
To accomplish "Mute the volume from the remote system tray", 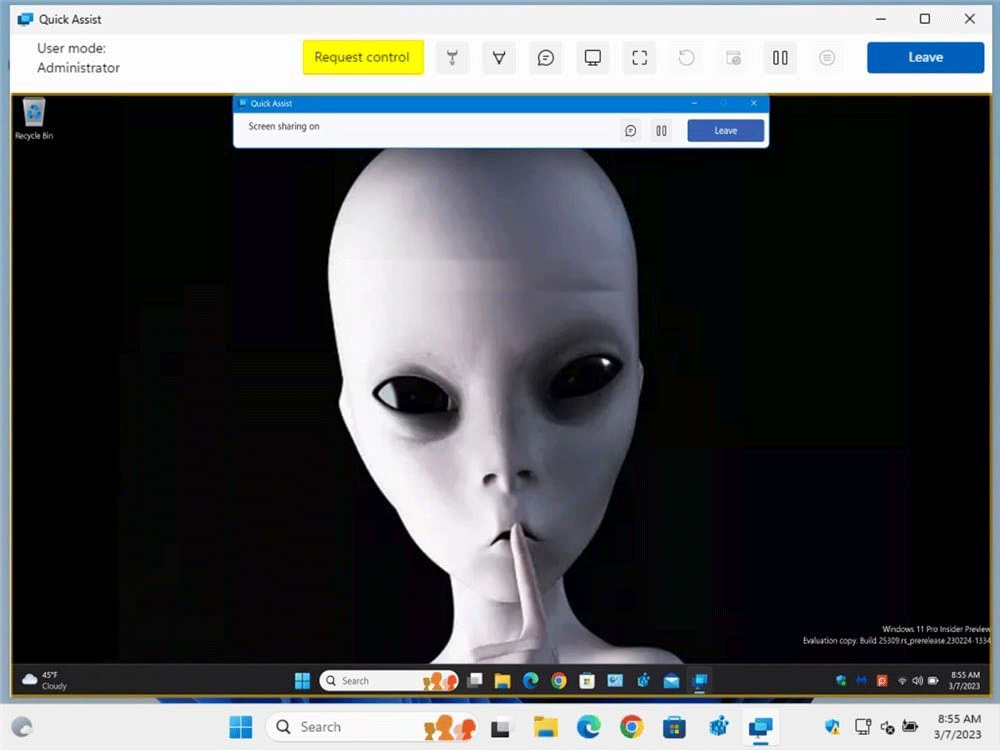I will pos(917,681).
